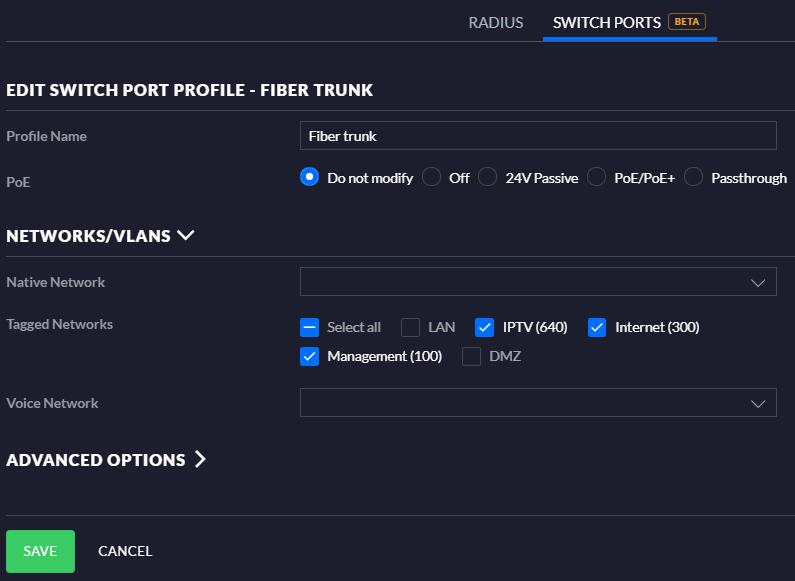Toggle the Select all checkbox
The height and width of the screenshot is (581, 795).
pos(310,327)
